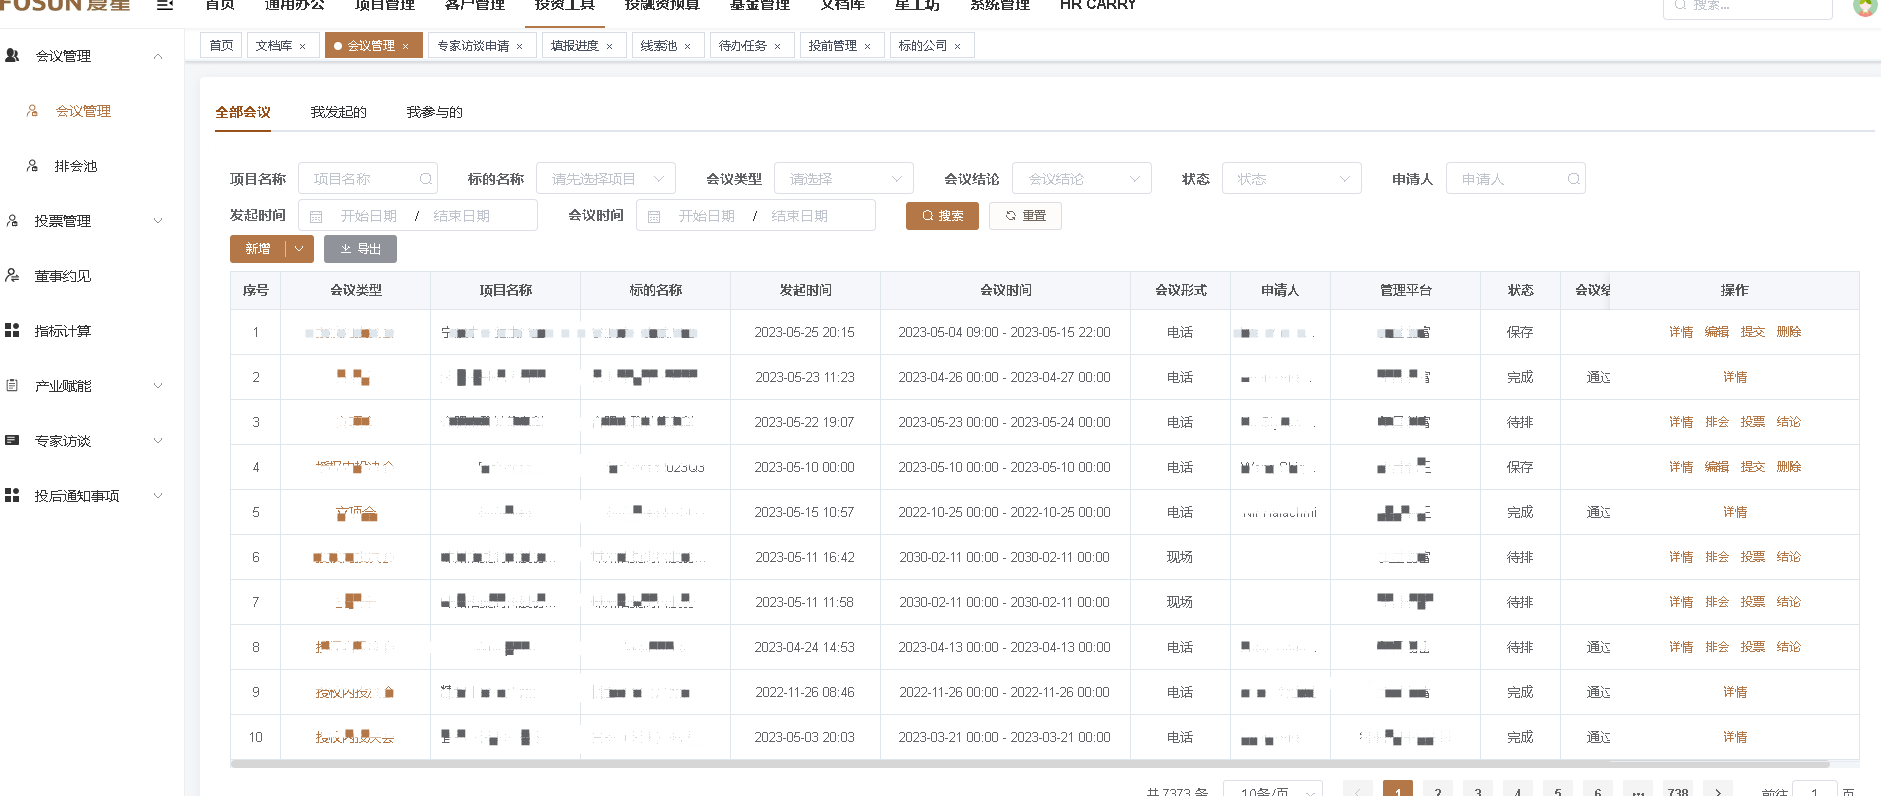This screenshot has width=1881, height=796.
Task: Open the 状态 filter dropdown
Action: tap(1292, 179)
